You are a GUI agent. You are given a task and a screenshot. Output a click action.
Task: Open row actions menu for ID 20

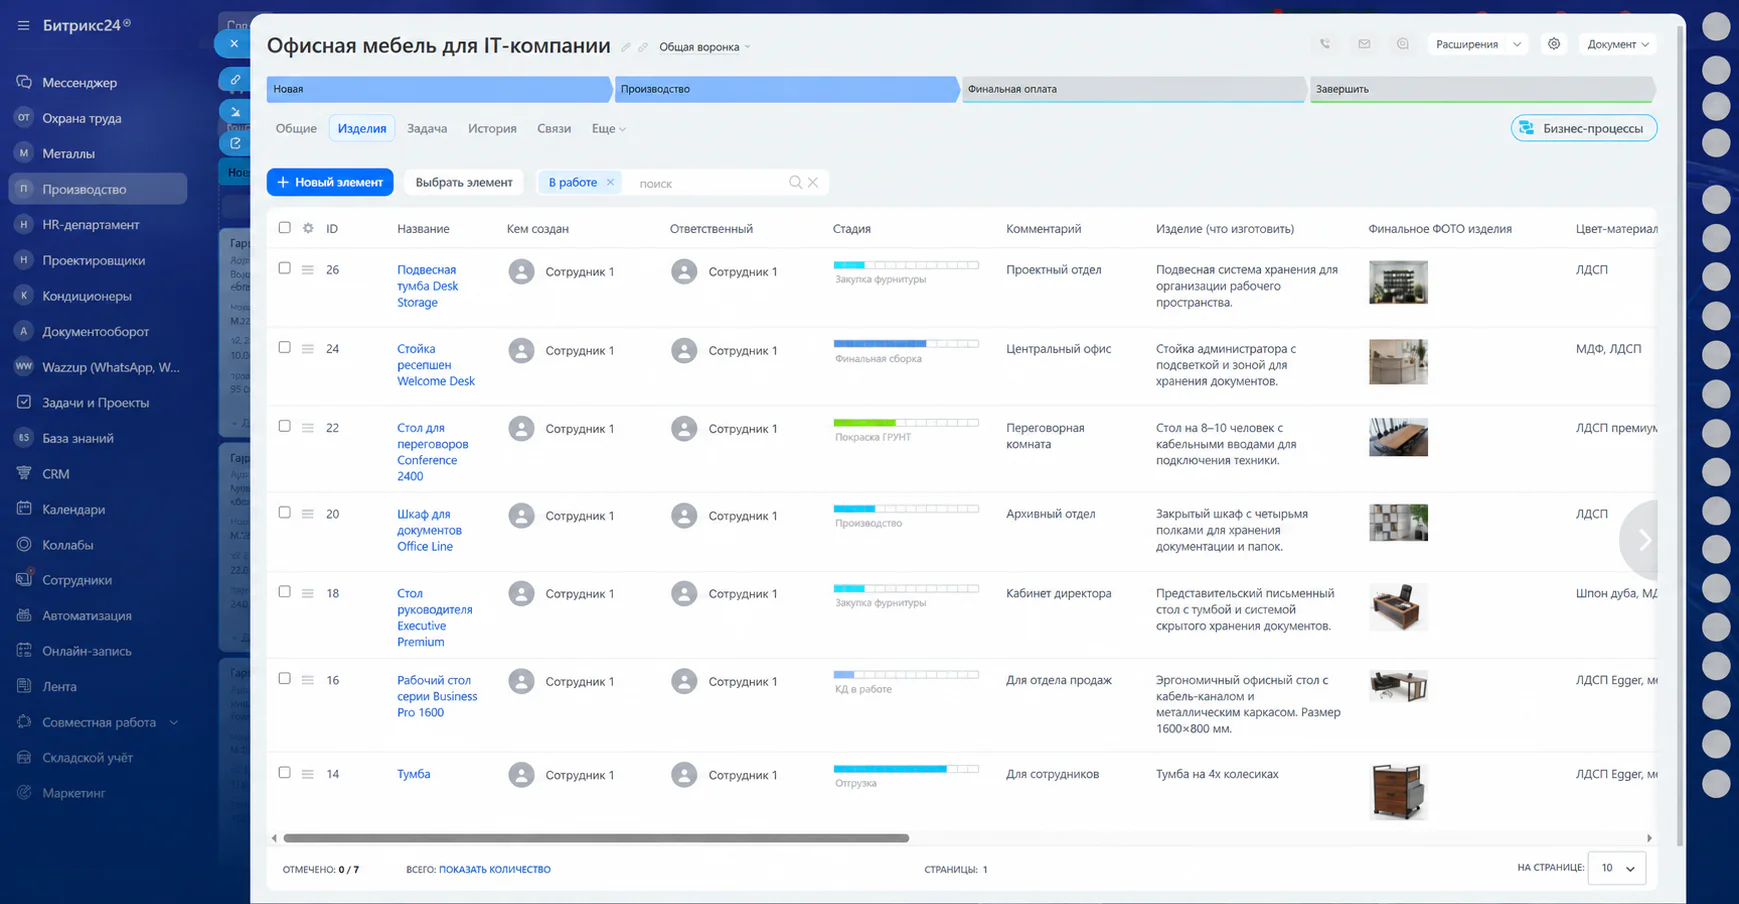(x=308, y=514)
